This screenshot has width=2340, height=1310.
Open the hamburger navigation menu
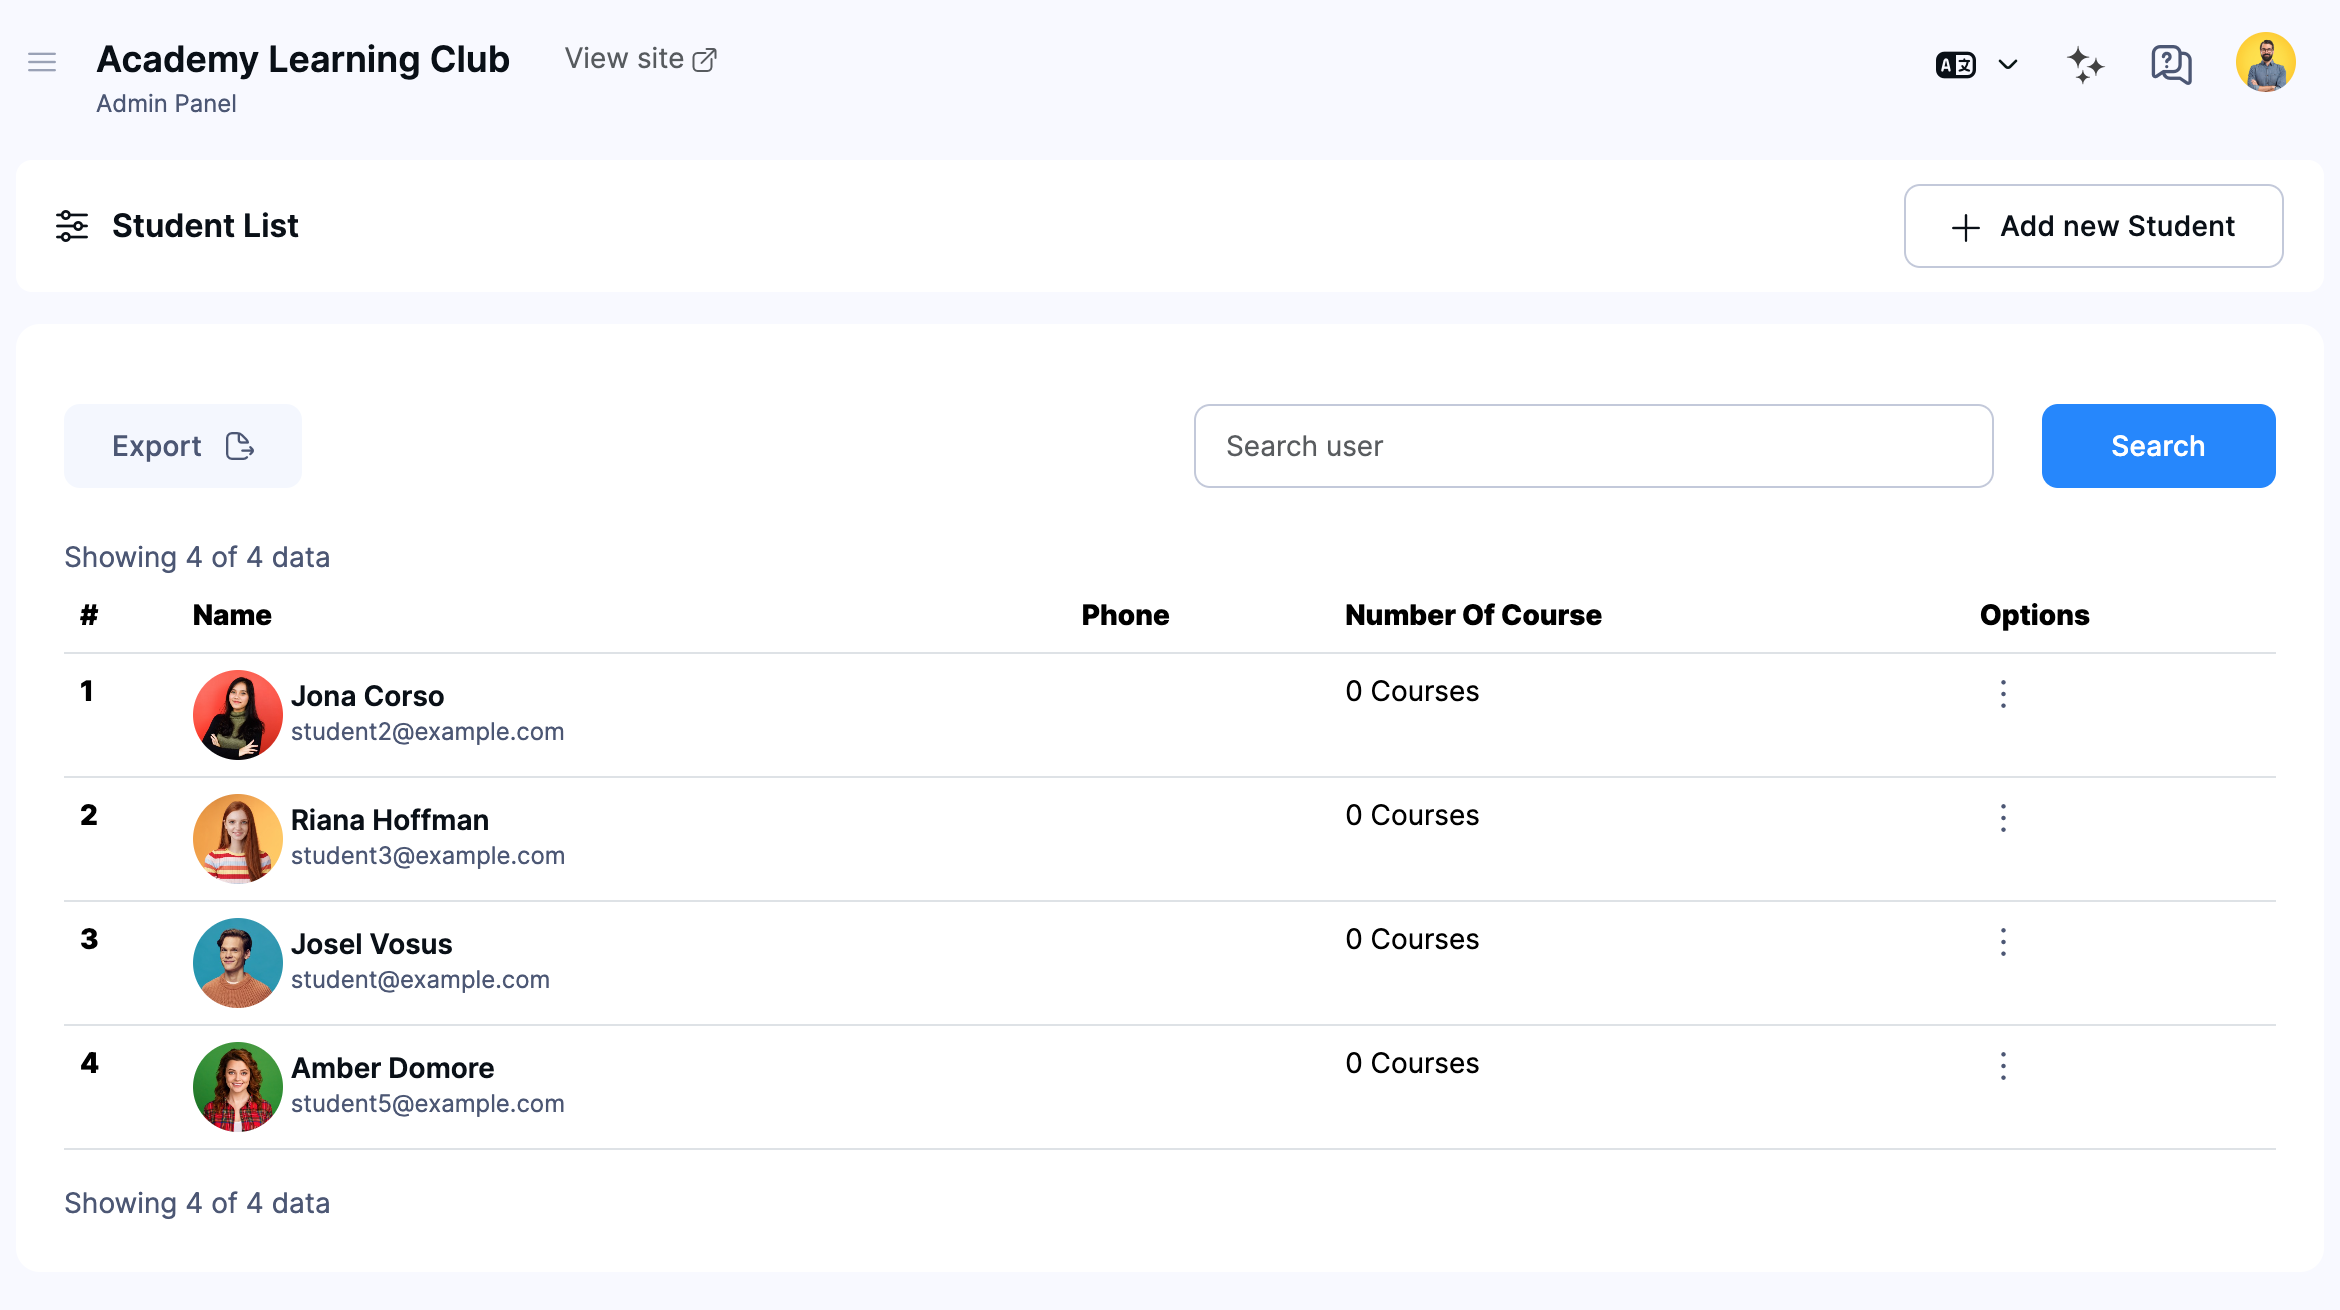click(x=42, y=62)
